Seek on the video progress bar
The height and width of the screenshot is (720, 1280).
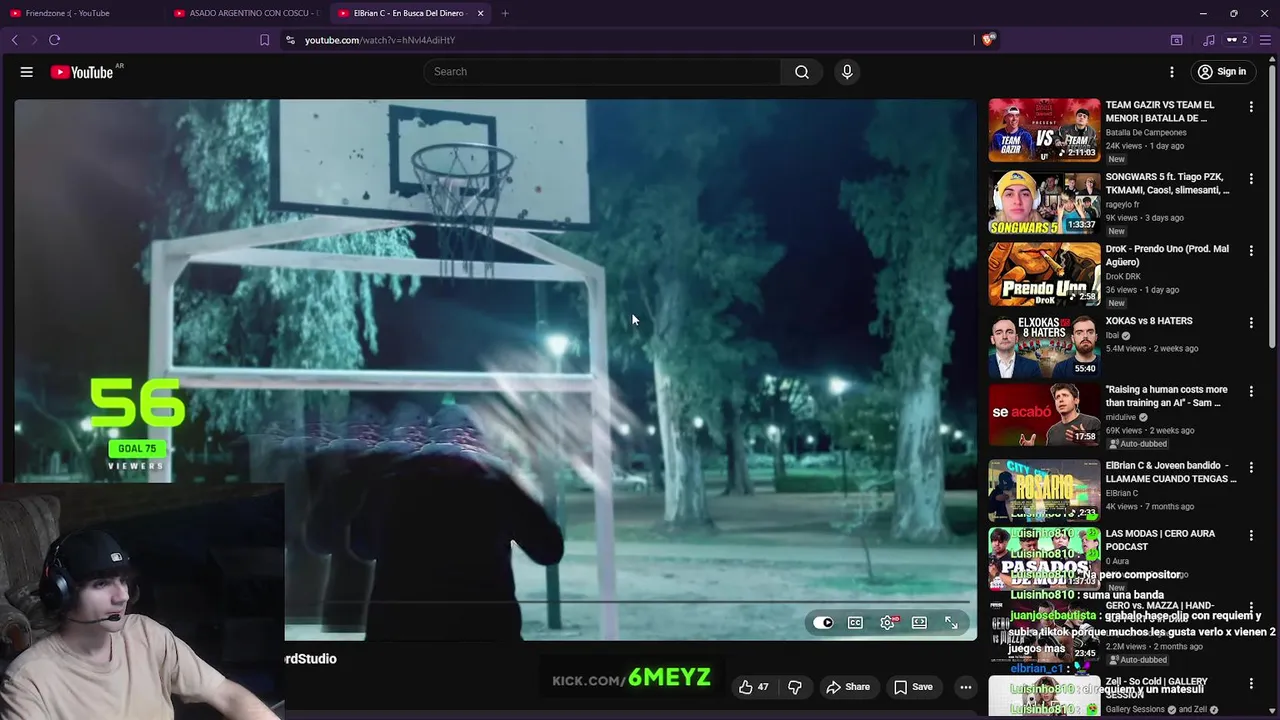click(x=628, y=603)
